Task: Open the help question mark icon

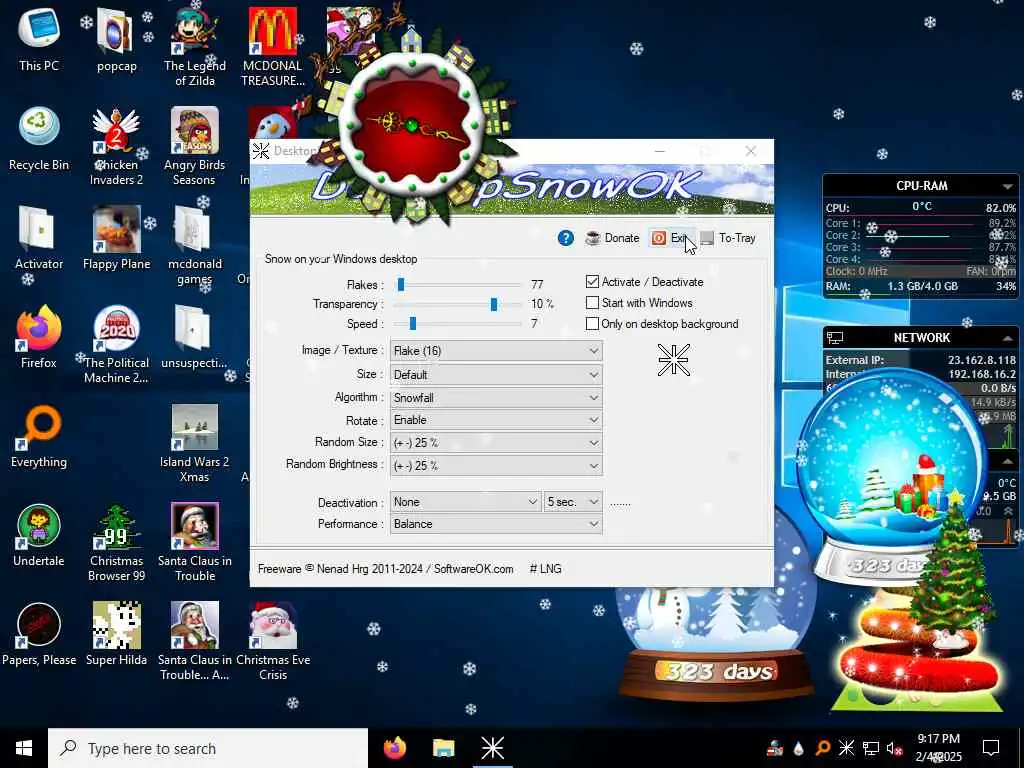Action: click(x=566, y=238)
